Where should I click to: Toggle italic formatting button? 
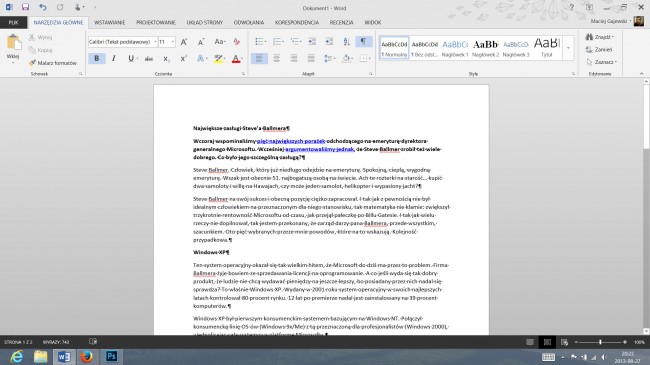(114, 58)
